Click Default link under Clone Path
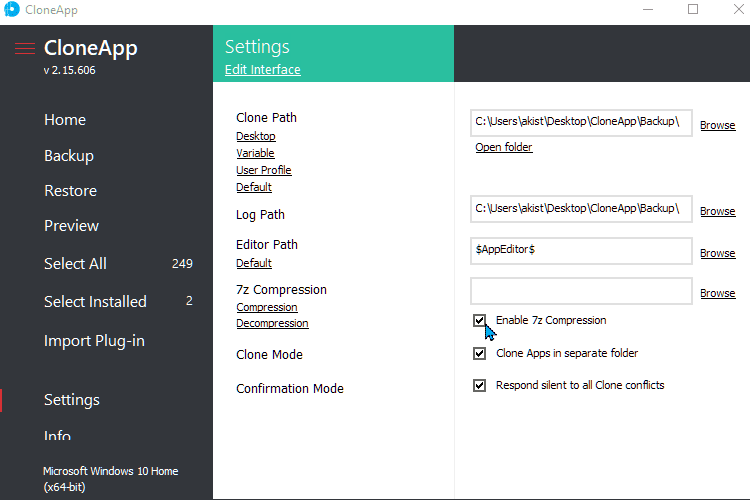The width and height of the screenshot is (750, 500). pyautogui.click(x=254, y=187)
